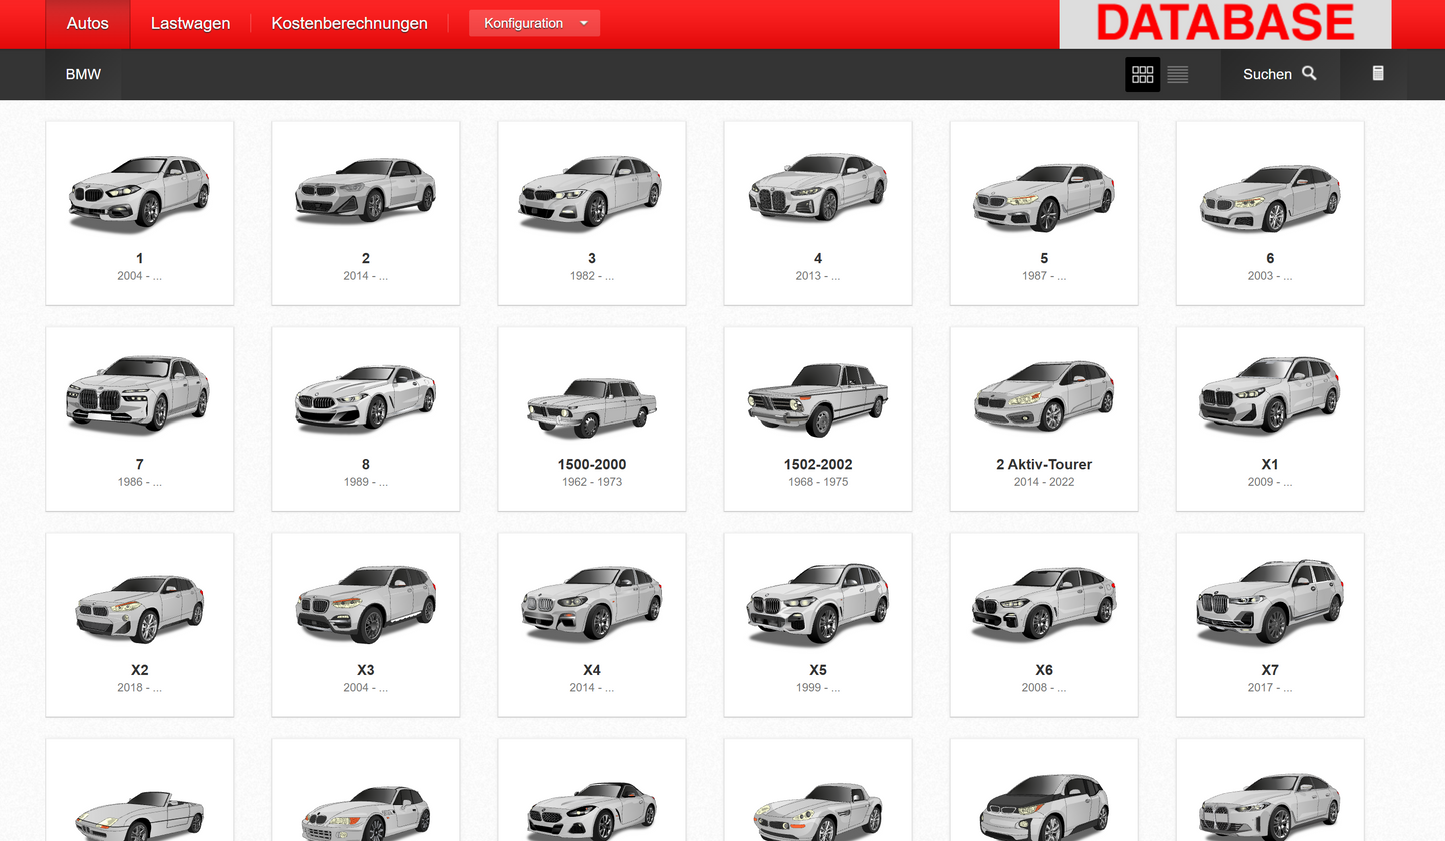1445x841 pixels.
Task: Open the 4 series card from 2013
Action: [x=818, y=213]
